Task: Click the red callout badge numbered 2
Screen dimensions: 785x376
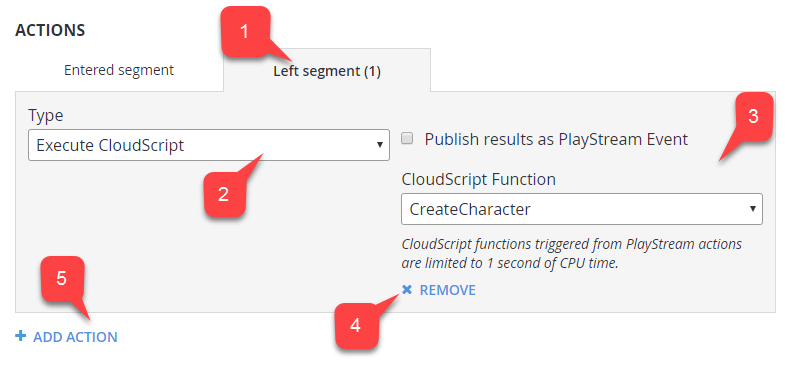Action: tap(223, 194)
